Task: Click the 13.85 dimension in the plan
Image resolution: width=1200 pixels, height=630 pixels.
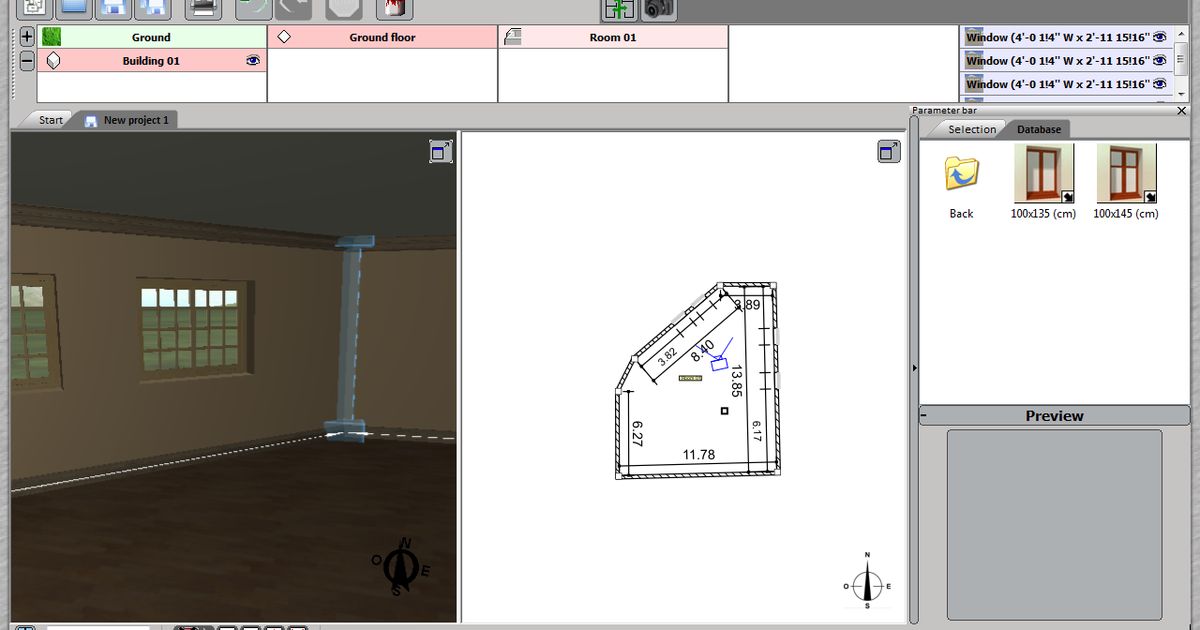Action: click(737, 382)
